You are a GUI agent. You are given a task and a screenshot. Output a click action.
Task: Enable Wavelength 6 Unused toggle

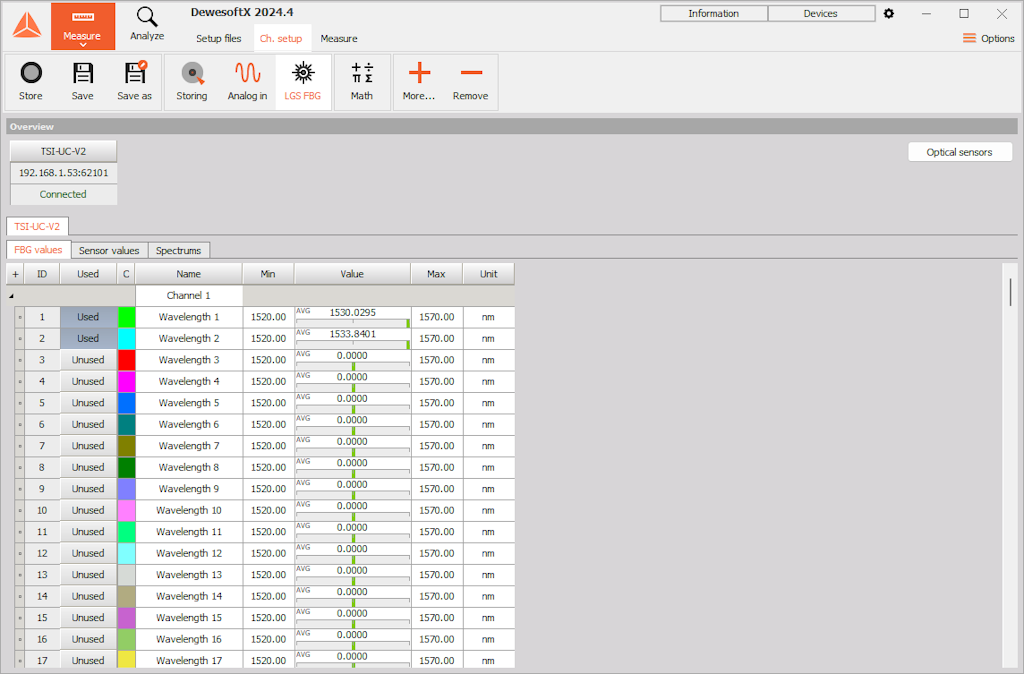click(x=88, y=425)
